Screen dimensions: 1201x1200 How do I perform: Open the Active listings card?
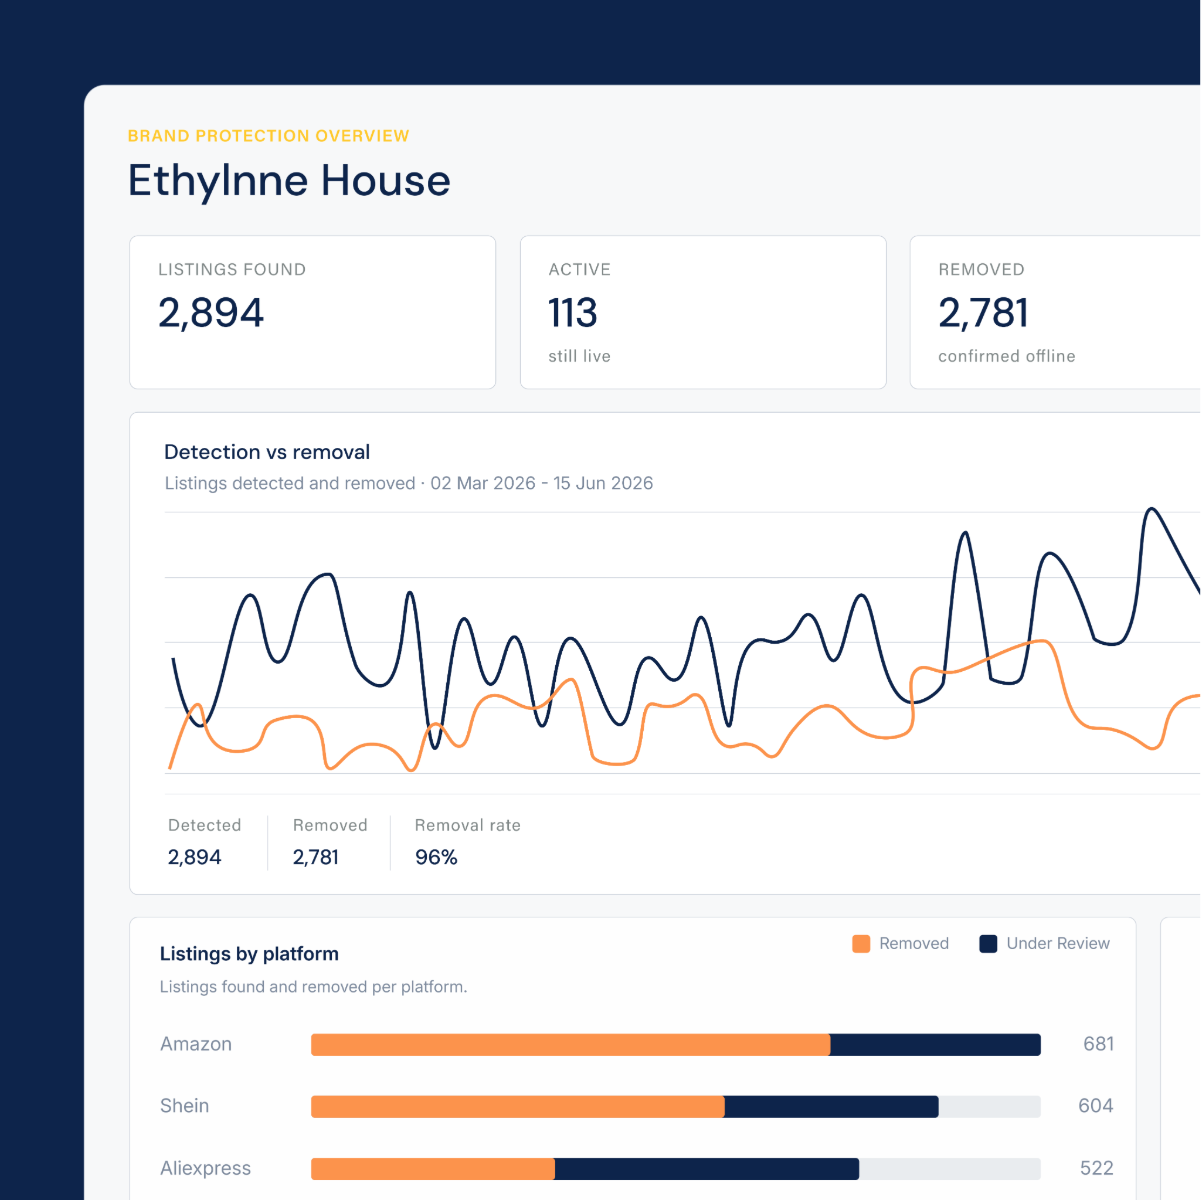click(703, 312)
